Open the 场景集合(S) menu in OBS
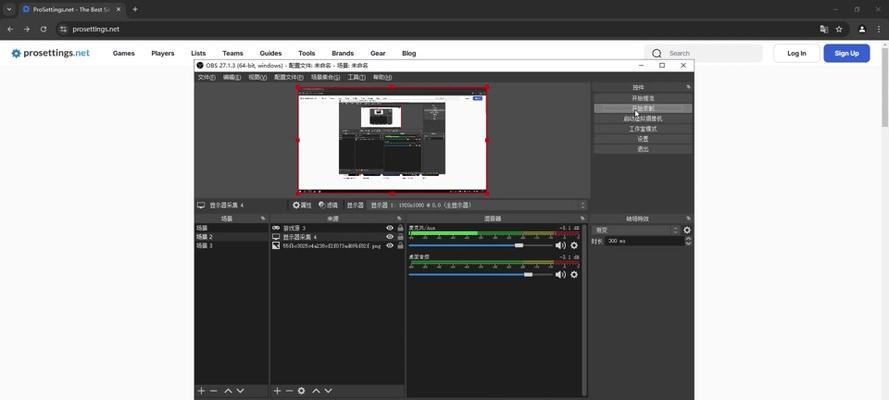 pyautogui.click(x=325, y=77)
